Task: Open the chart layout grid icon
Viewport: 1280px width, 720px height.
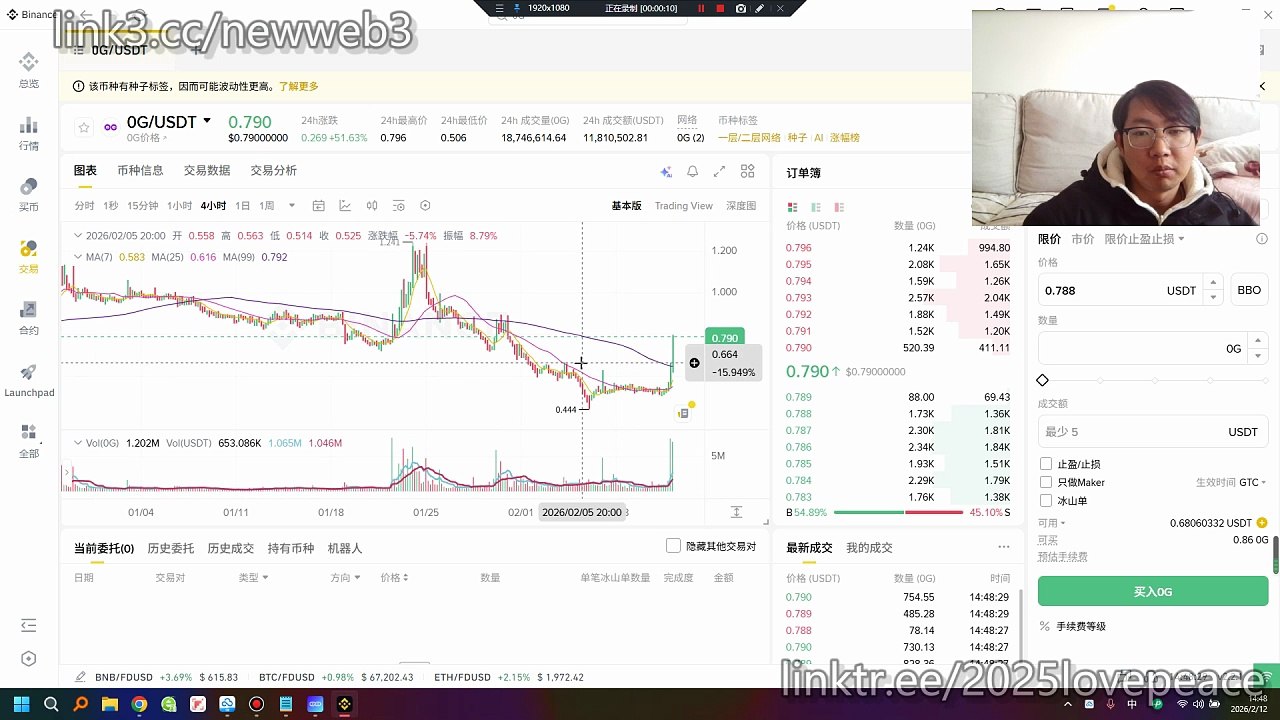Action: pos(747,171)
